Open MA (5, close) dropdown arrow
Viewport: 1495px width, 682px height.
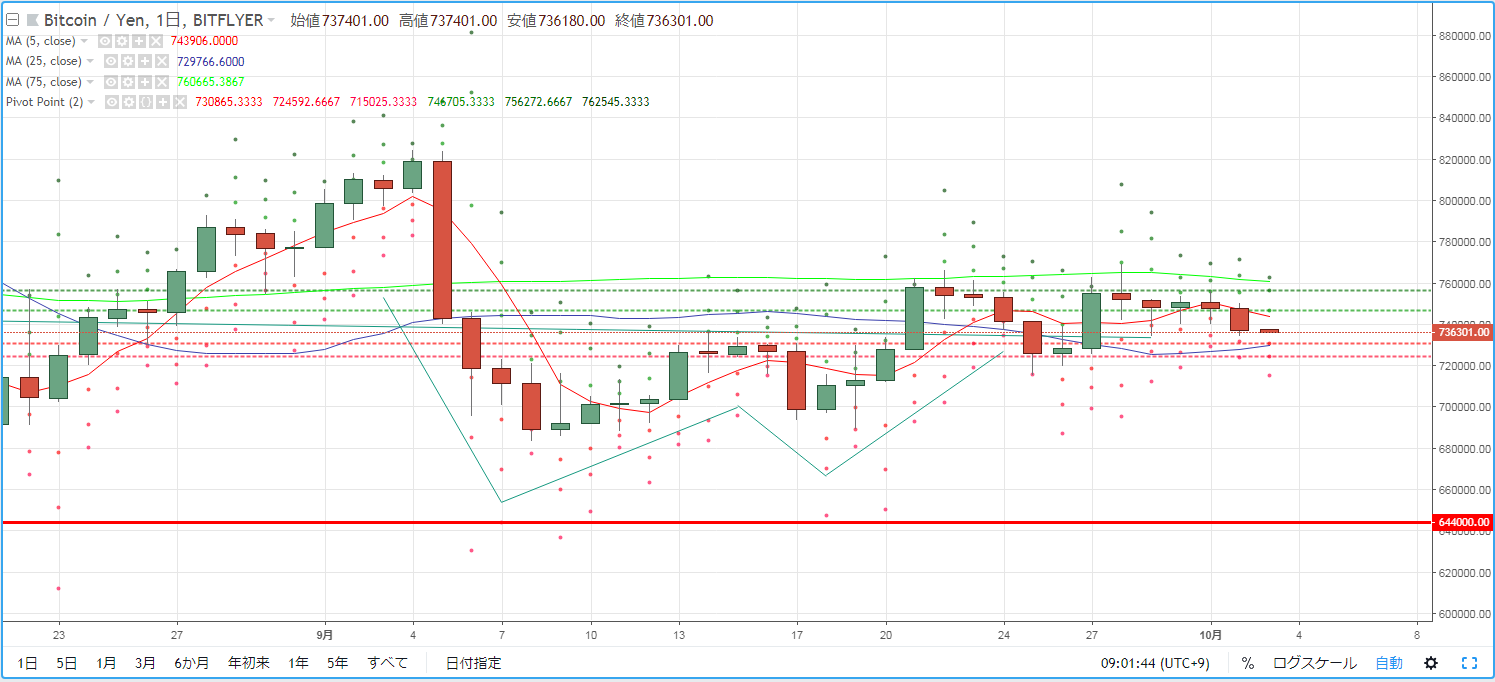(84, 41)
